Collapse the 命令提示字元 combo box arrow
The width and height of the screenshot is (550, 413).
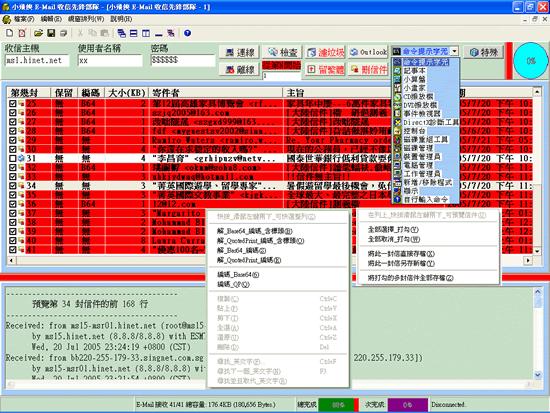455,52
